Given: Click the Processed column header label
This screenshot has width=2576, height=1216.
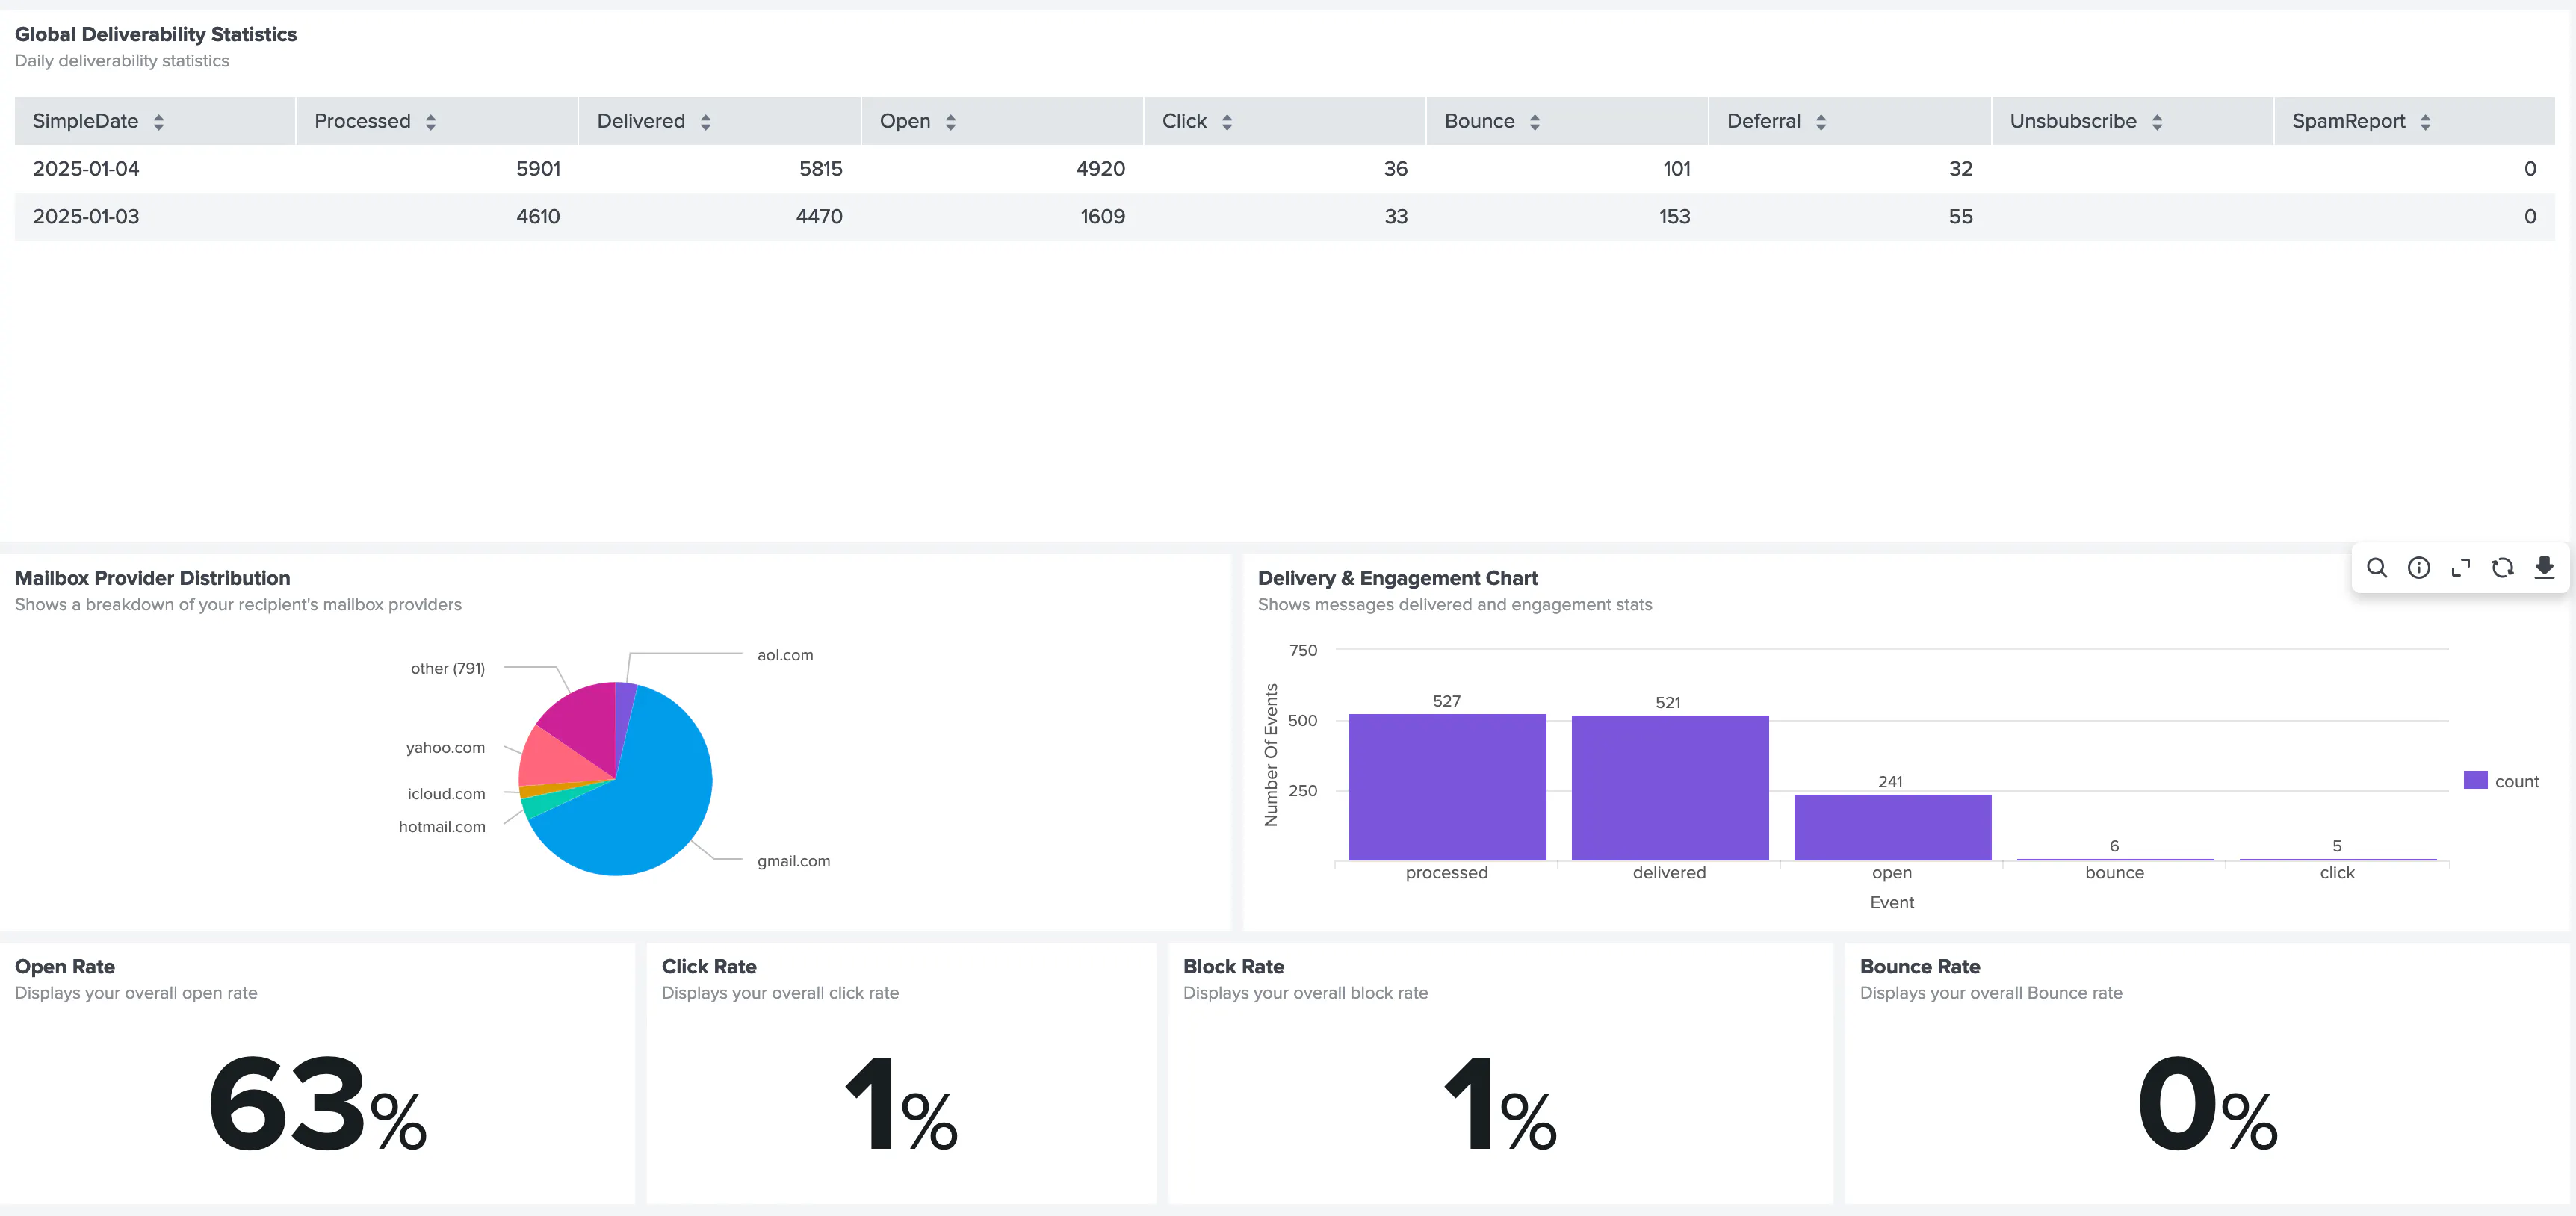Looking at the screenshot, I should 362,121.
